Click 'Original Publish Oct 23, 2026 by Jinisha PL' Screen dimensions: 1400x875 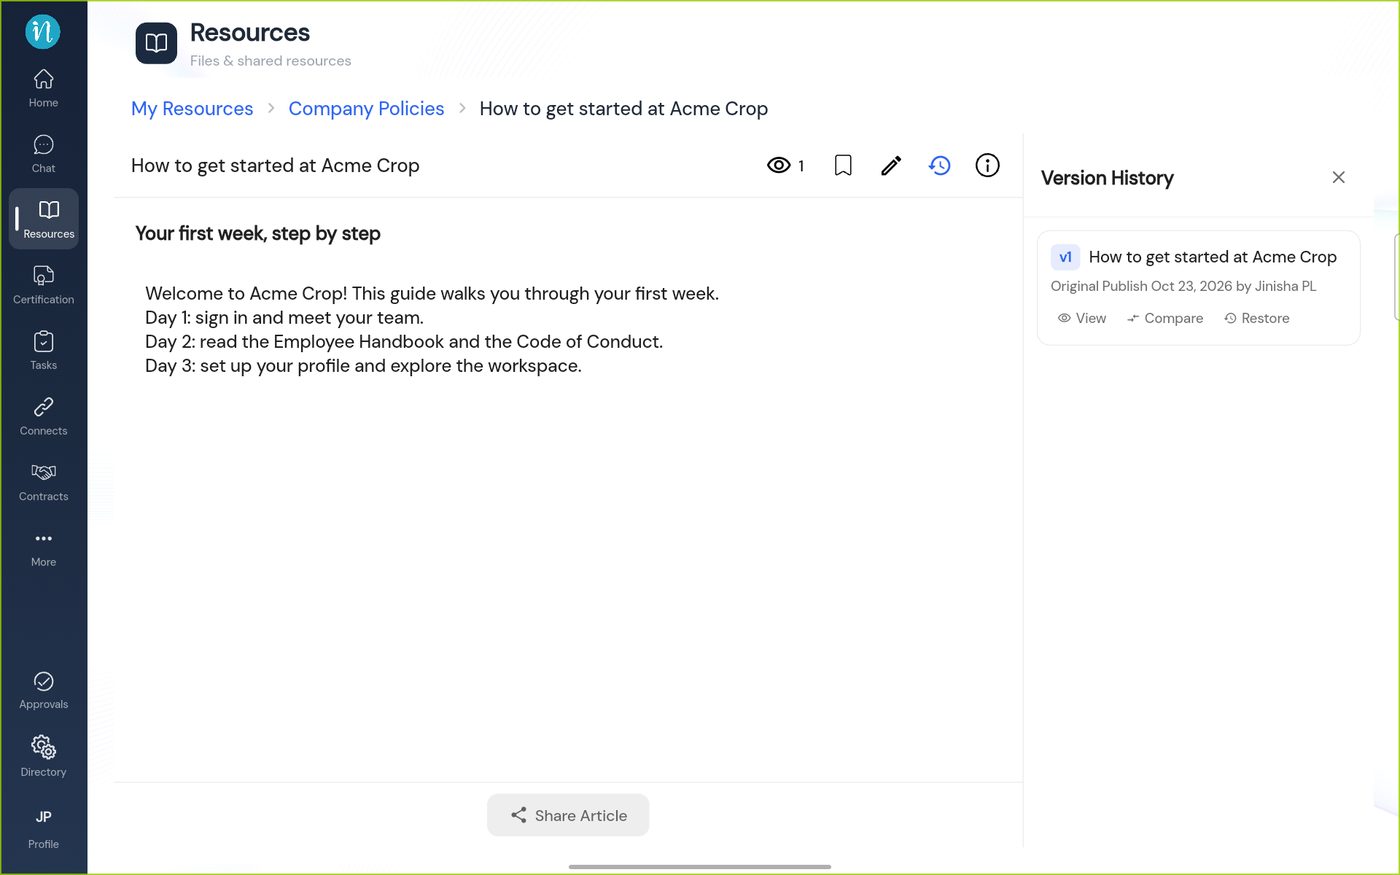[1183, 286]
